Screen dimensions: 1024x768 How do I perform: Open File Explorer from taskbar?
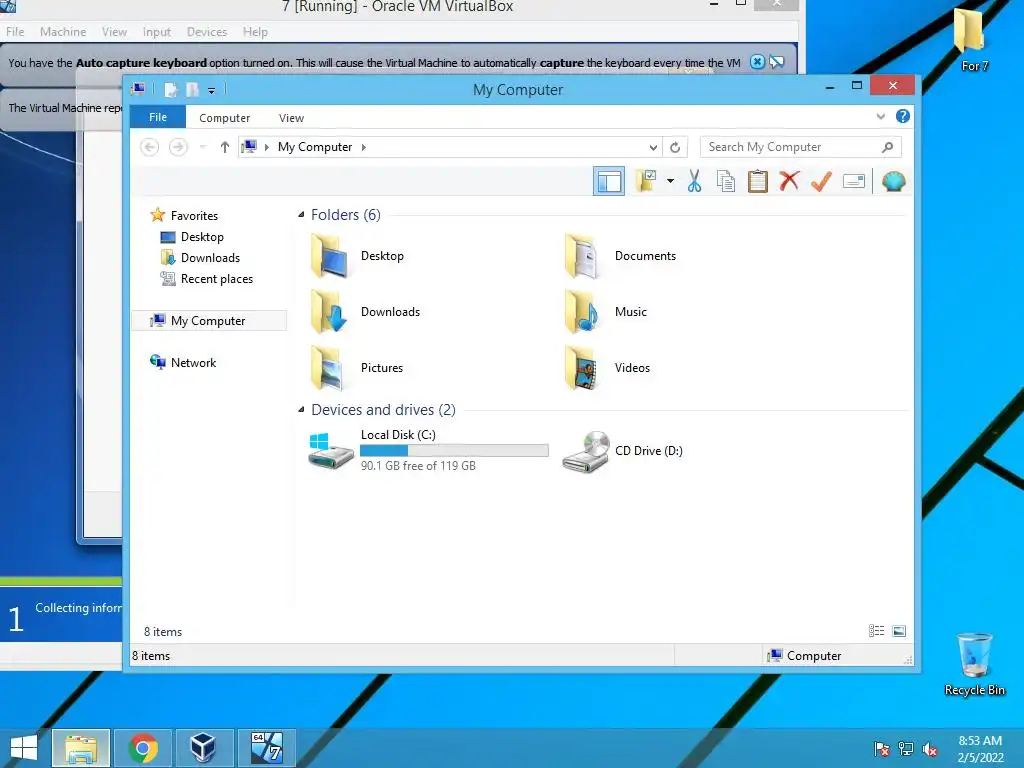pos(81,748)
